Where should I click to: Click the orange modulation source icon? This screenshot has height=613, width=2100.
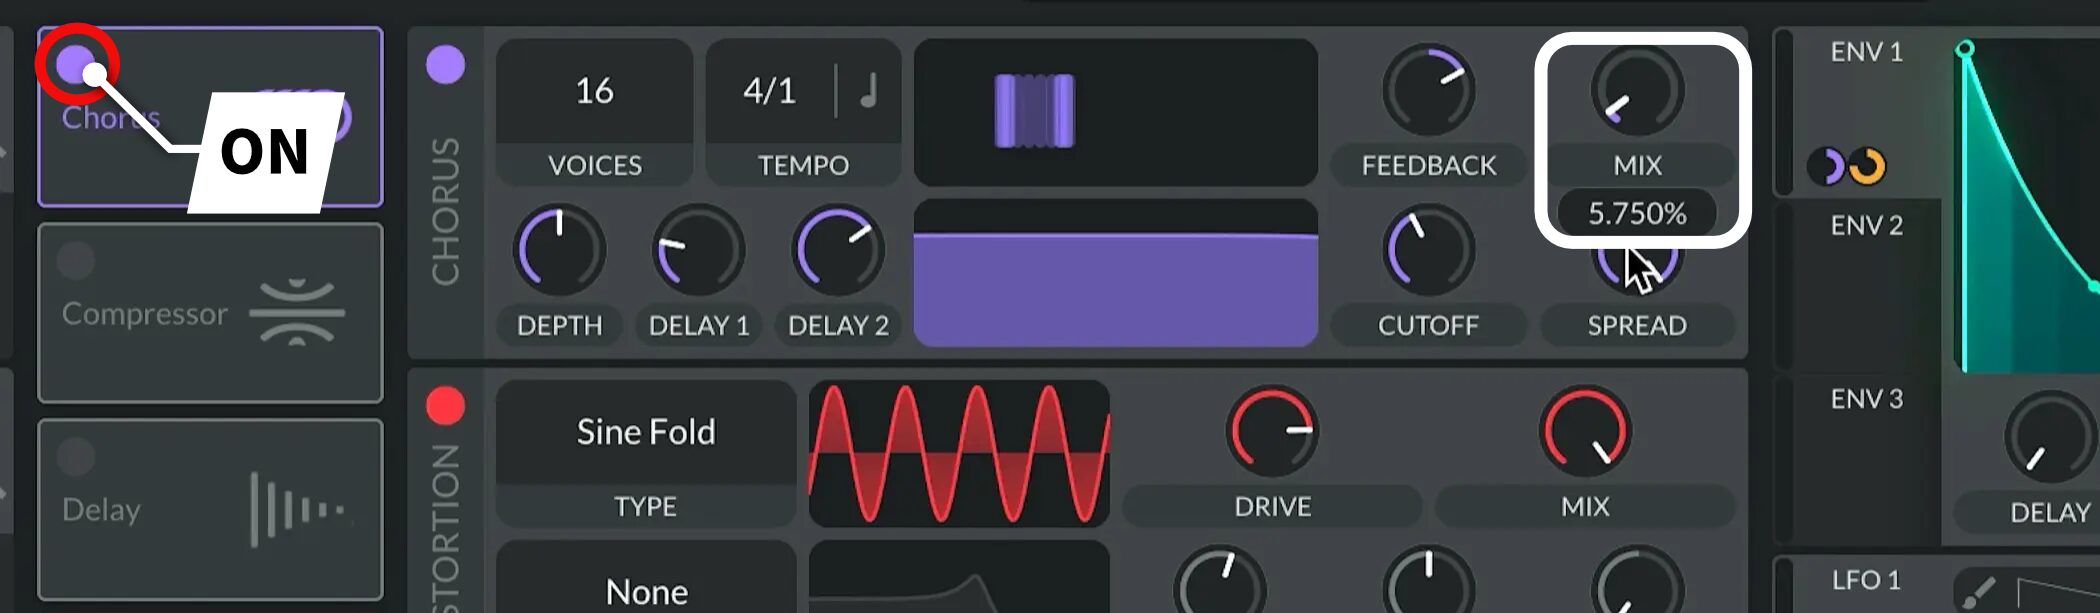point(1867,166)
